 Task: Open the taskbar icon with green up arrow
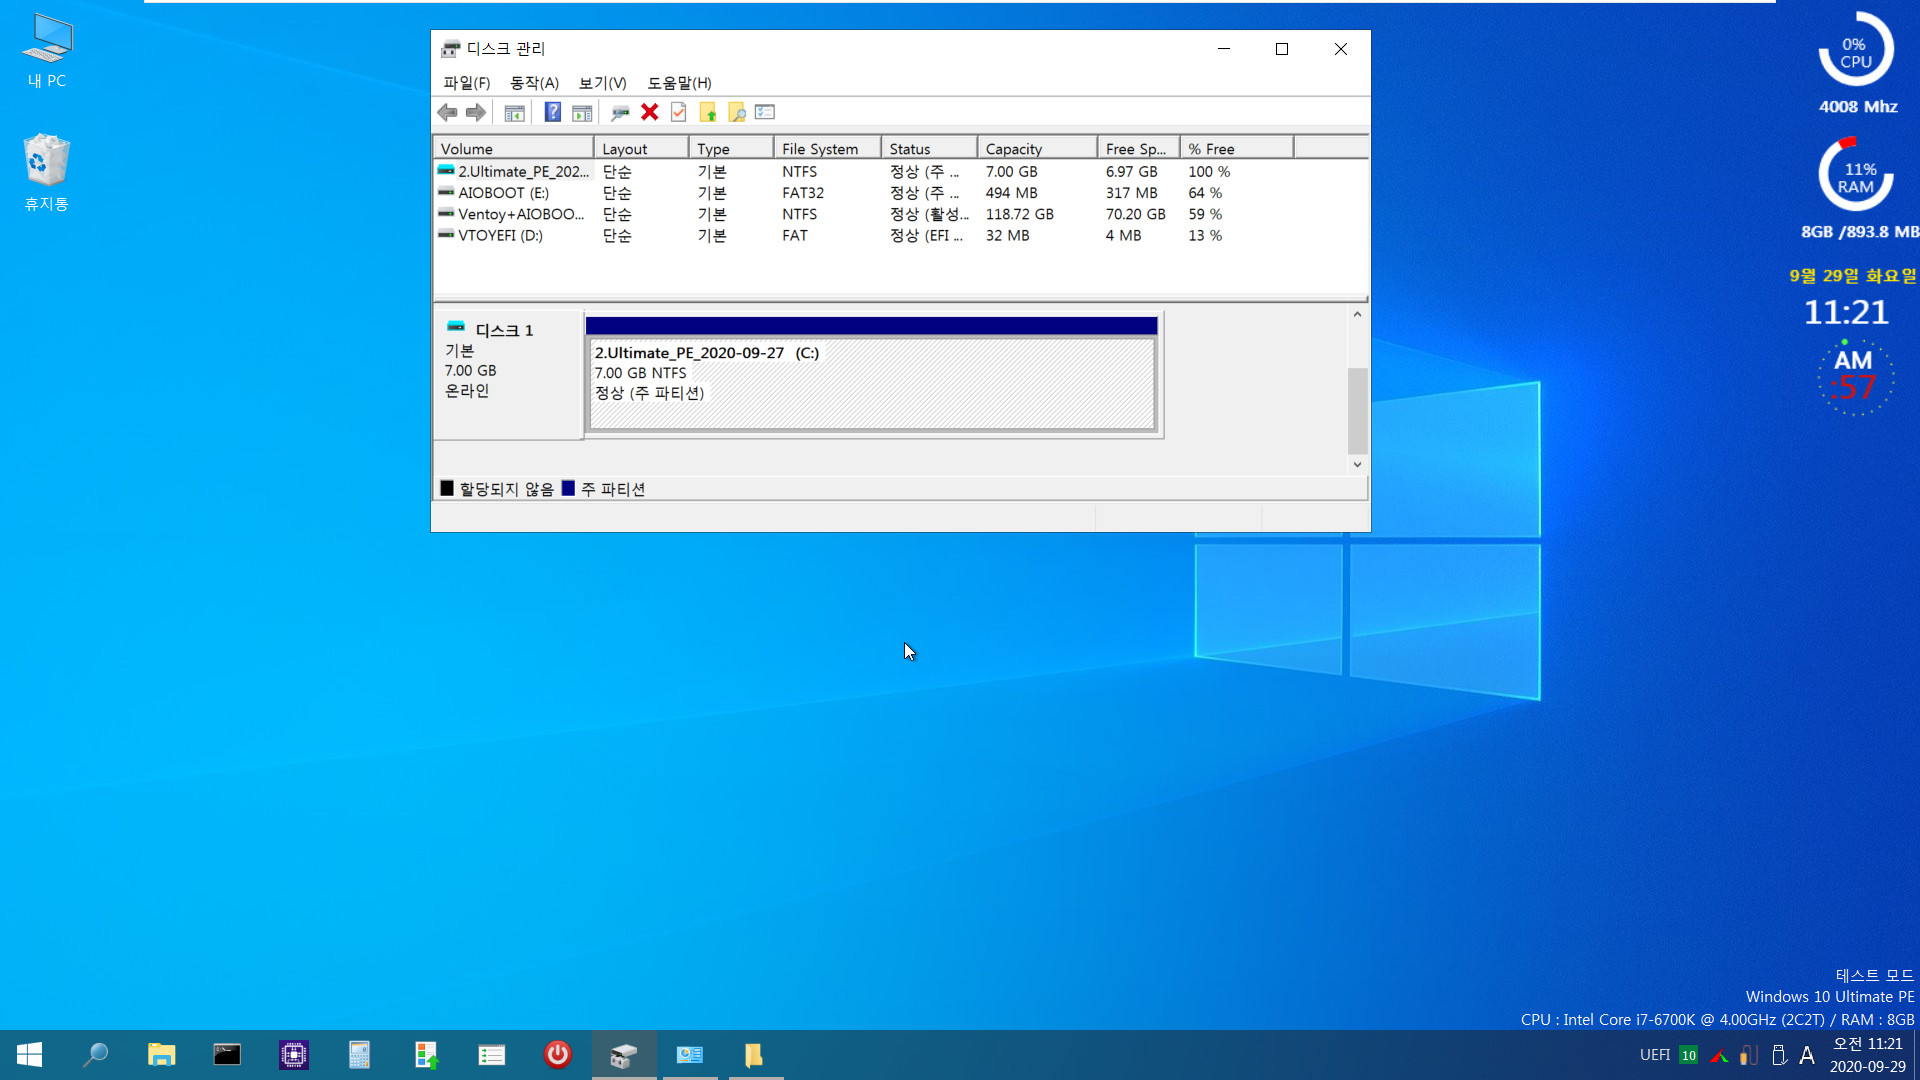[x=426, y=1055]
